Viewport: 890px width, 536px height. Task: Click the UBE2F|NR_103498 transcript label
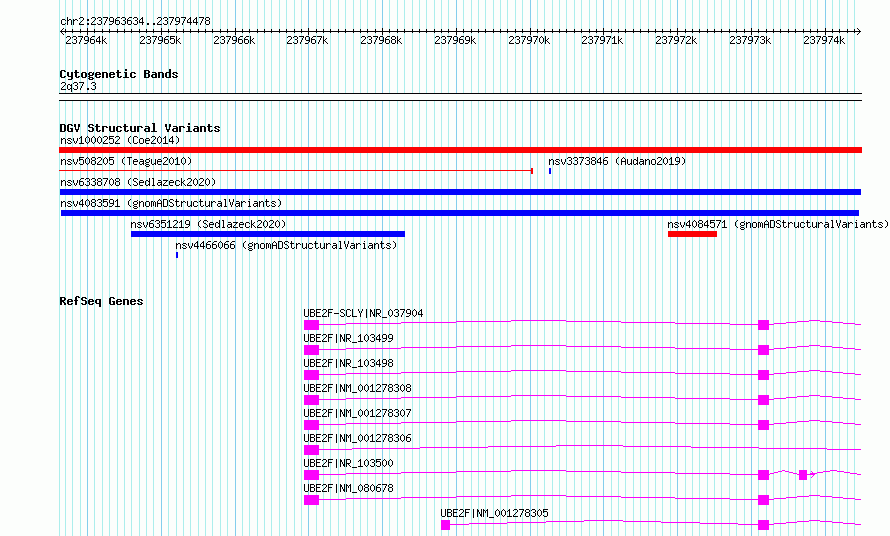[x=348, y=363]
